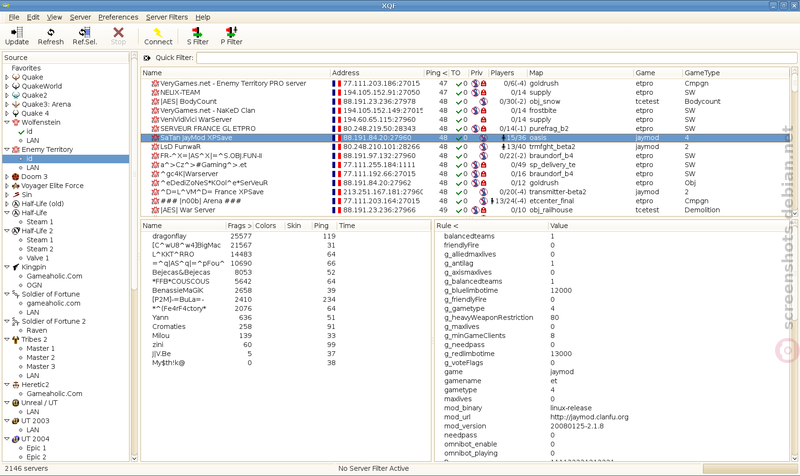Sort servers by GameType column header
Image resolution: width=800 pixels, height=476 pixels.
click(x=736, y=73)
